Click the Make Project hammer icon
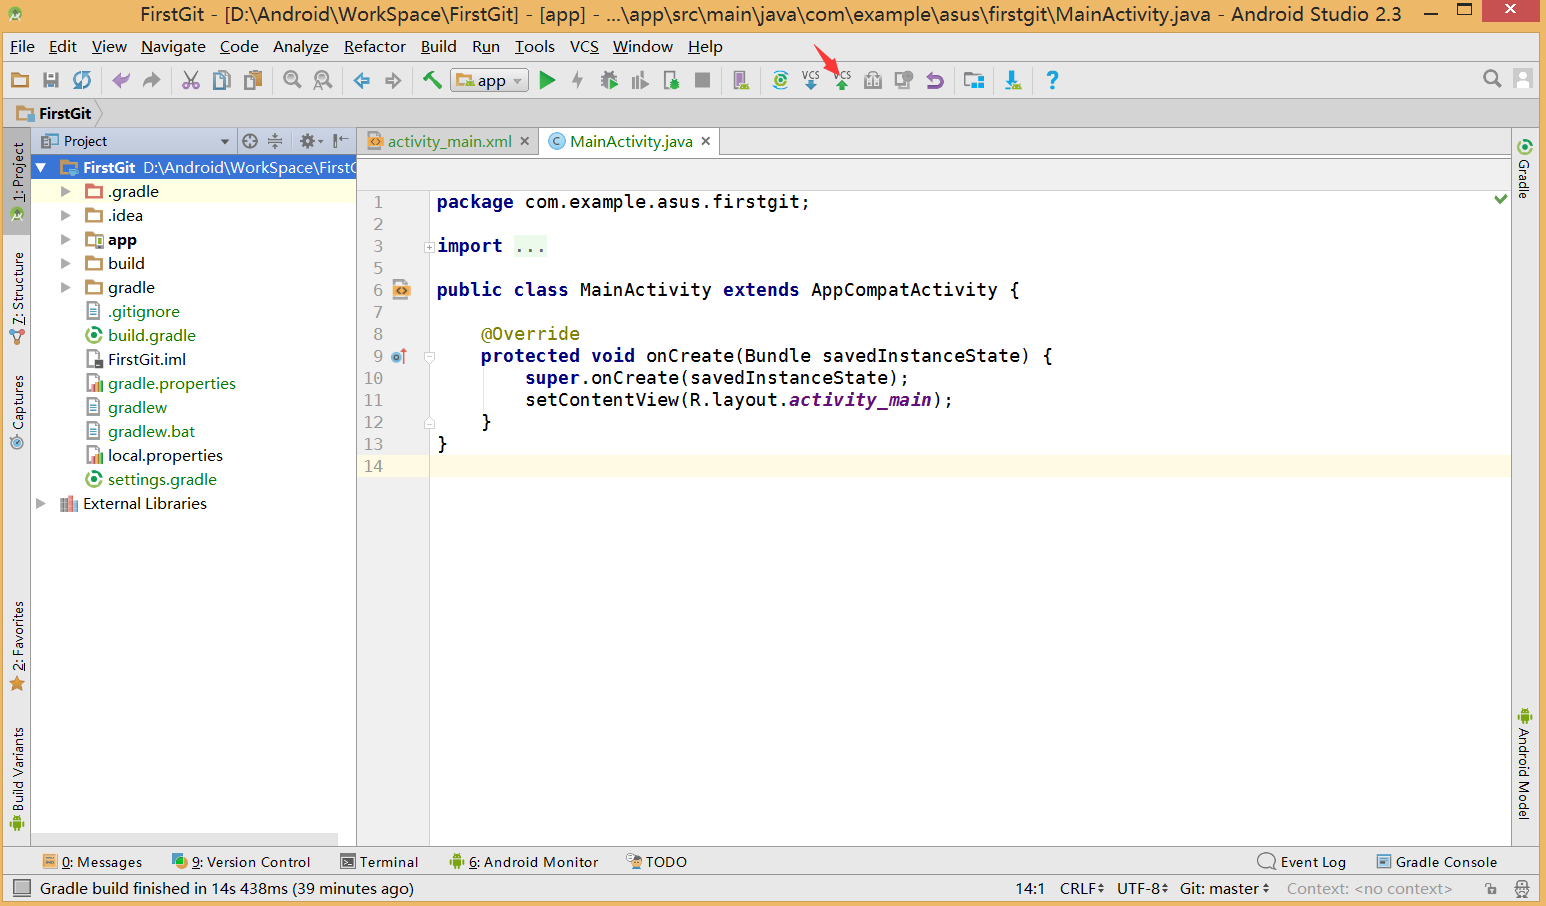 click(x=432, y=81)
